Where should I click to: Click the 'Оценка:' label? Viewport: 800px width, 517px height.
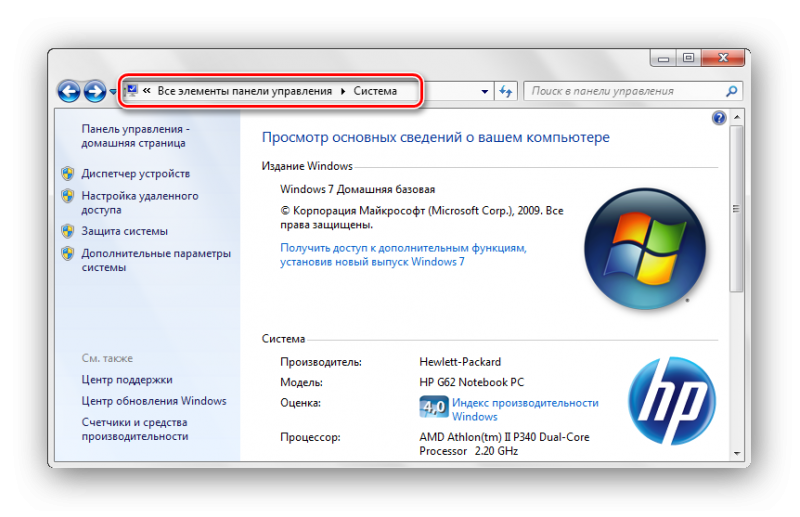tap(301, 403)
